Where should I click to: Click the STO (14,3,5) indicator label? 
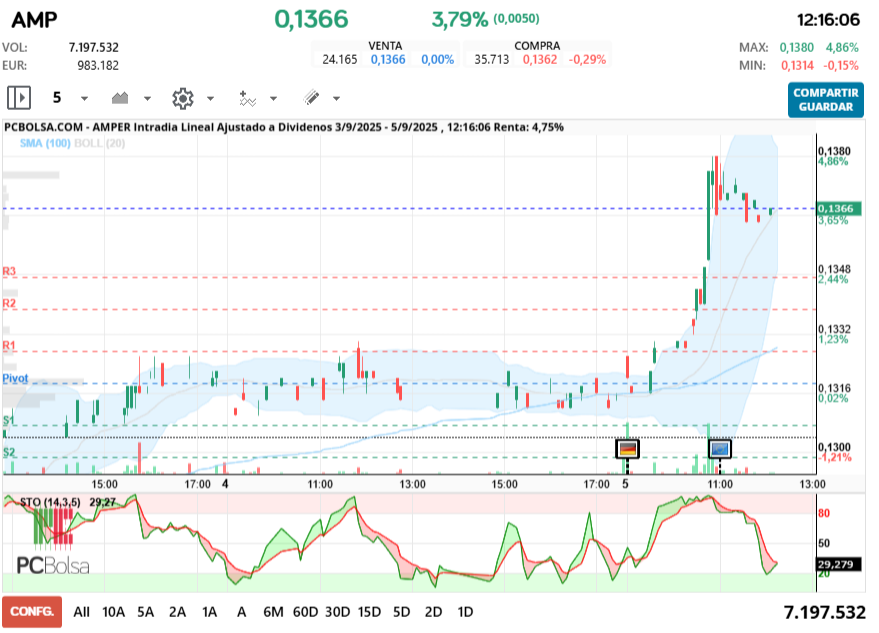(x=50, y=502)
